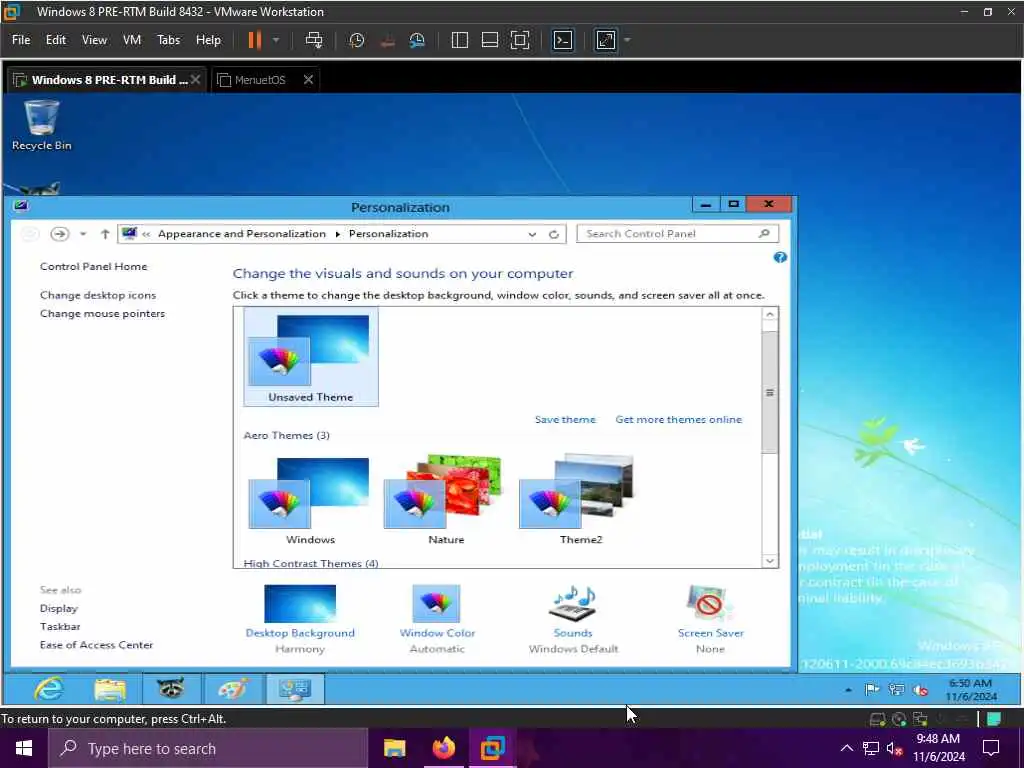The image size is (1024, 768).
Task: Expand the address bar history dropdown
Action: click(x=532, y=234)
